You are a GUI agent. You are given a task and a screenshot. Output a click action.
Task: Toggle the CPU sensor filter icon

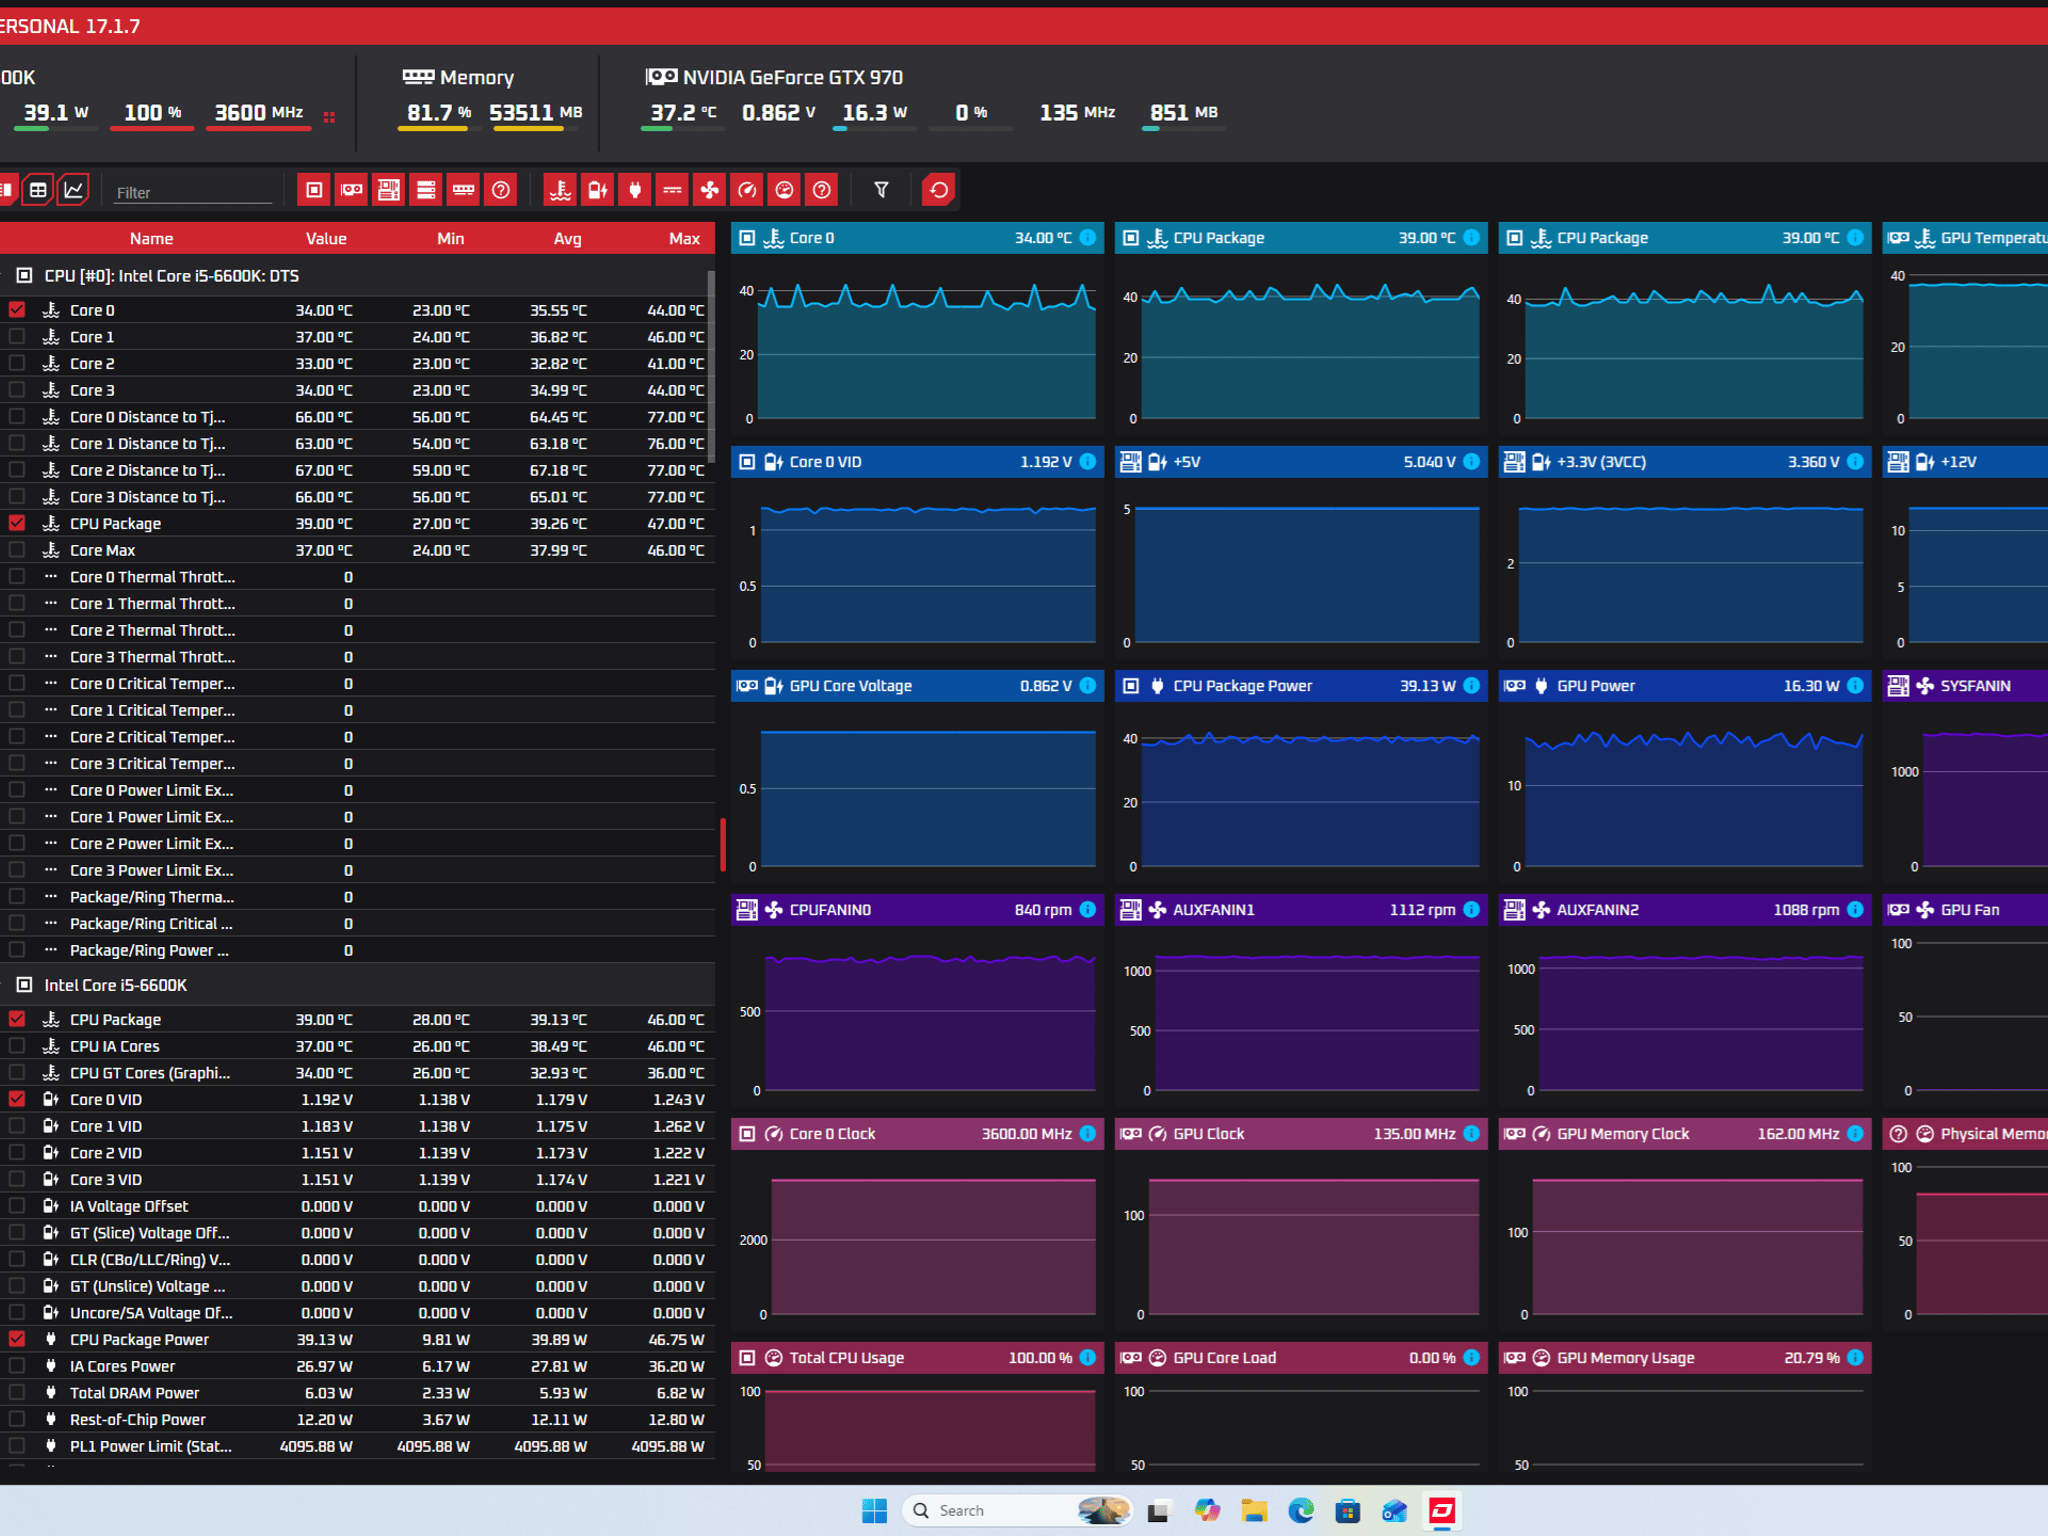314,190
